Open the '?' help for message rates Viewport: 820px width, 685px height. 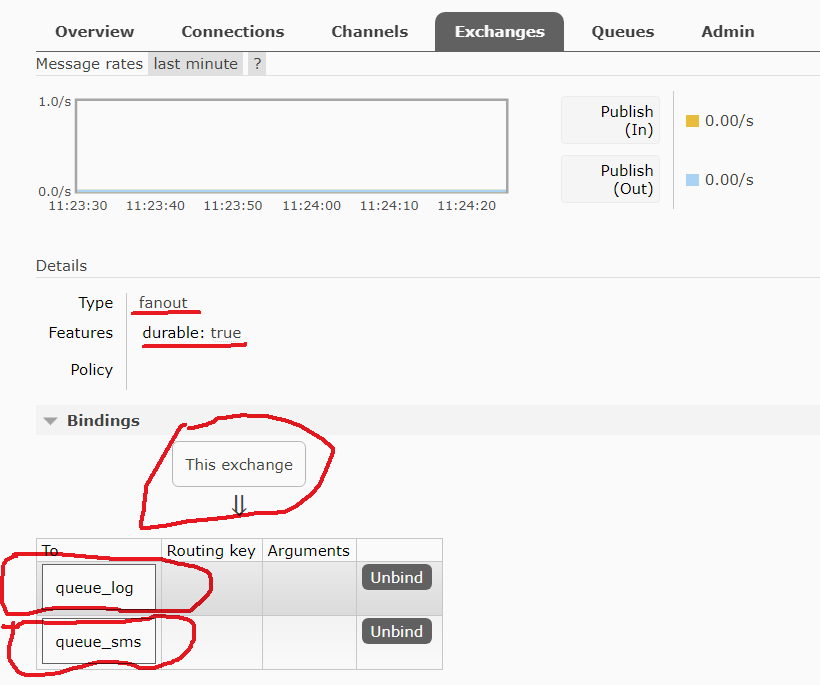257,64
